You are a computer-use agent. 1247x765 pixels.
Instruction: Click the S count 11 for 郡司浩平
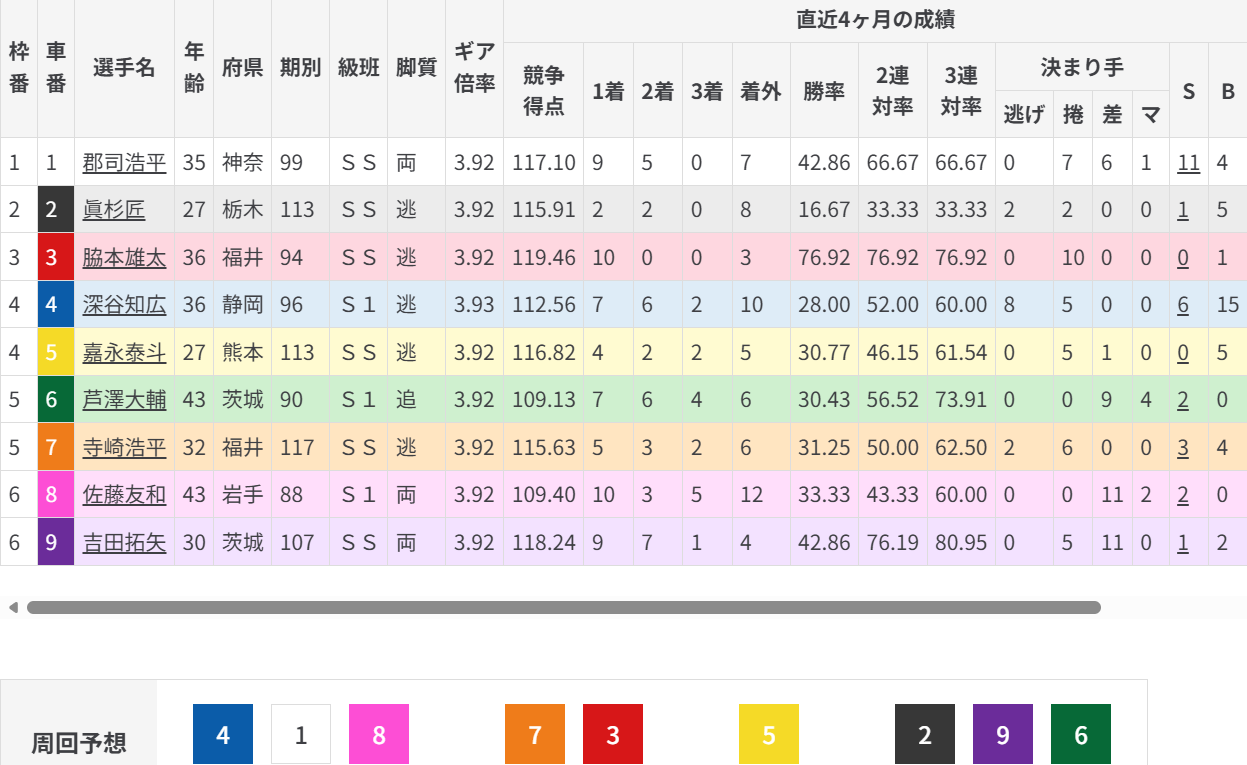1188,162
